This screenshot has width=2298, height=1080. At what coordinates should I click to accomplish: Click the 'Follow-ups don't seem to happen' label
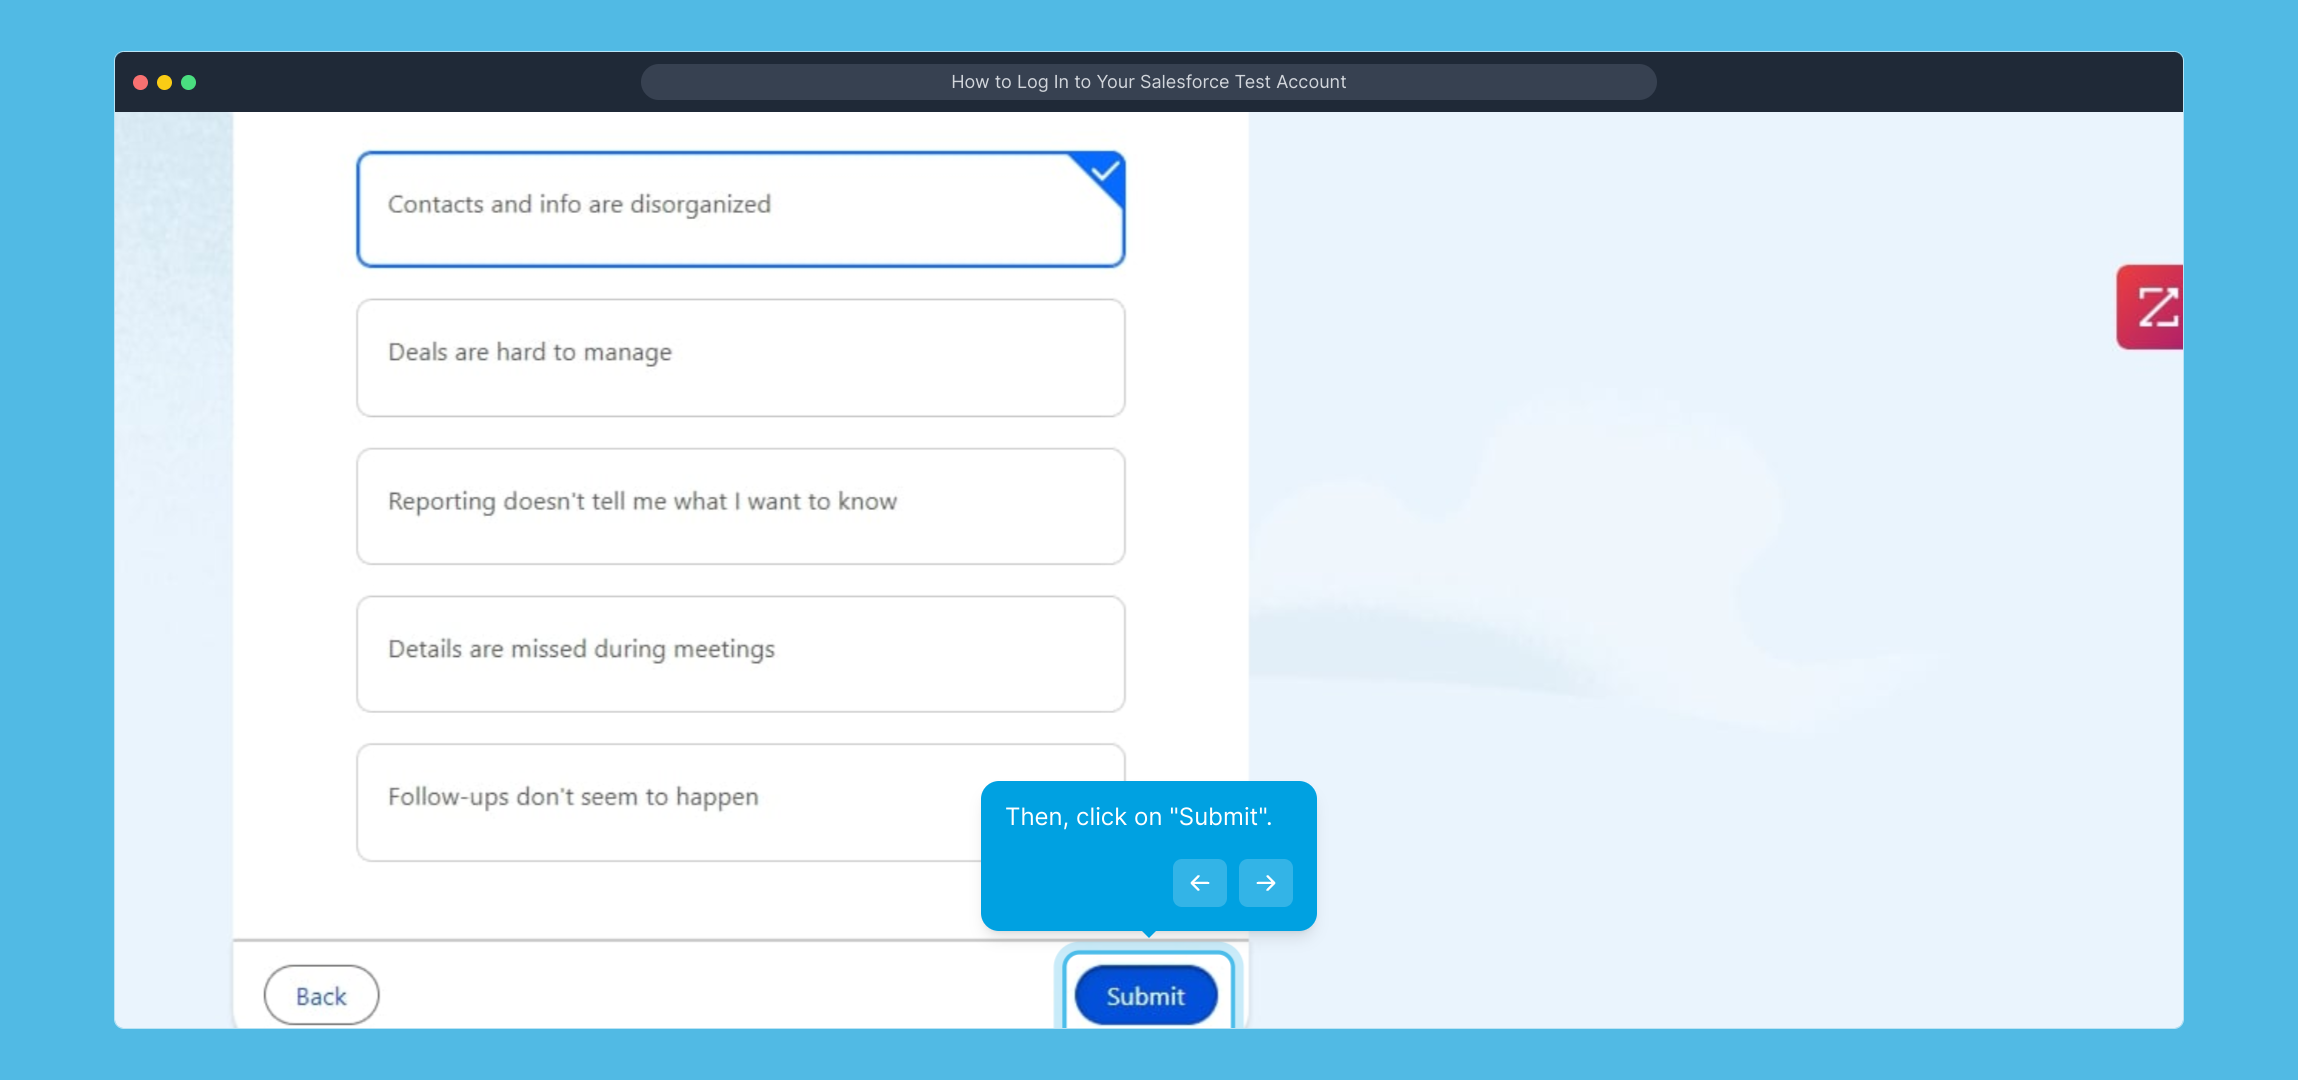(x=573, y=797)
